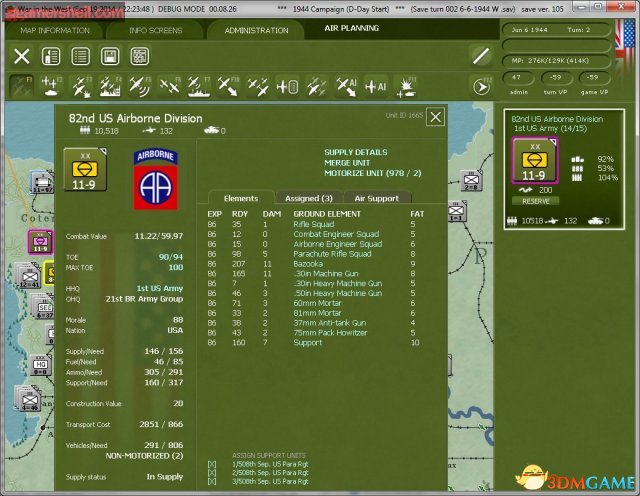Click the X icon in the top-left toolbar

23,56
